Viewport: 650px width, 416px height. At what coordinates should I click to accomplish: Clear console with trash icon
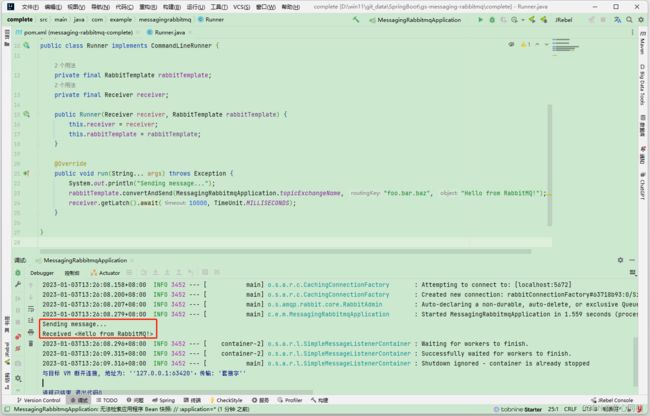[x=31, y=343]
